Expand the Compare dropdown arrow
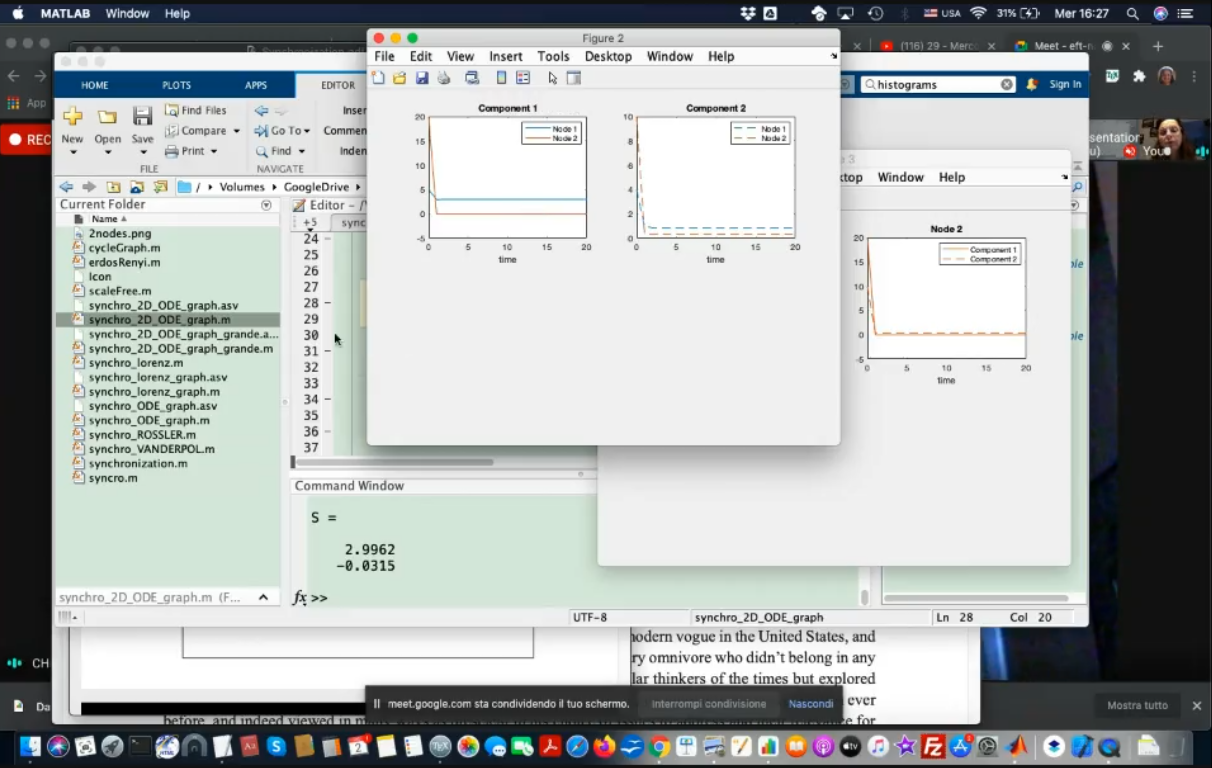1212x768 pixels. pos(237,131)
